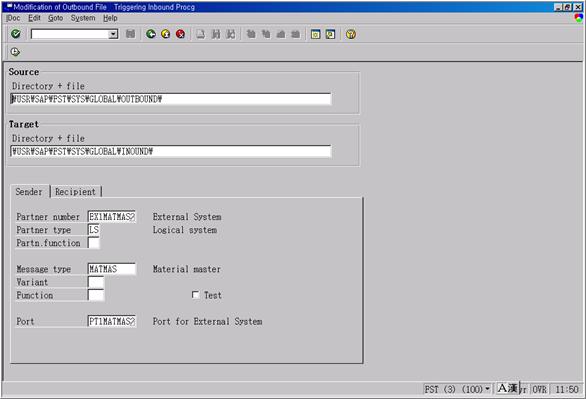Click the Message type MATMAS field
This screenshot has height=399, width=586.
111,269
